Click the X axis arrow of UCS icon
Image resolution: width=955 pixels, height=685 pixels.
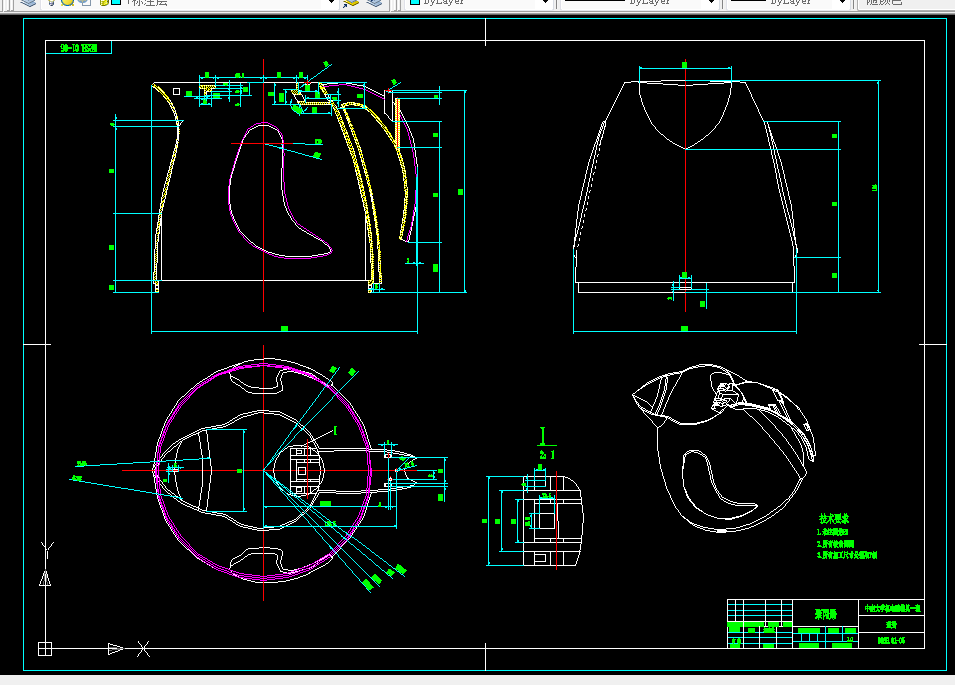pos(116,649)
